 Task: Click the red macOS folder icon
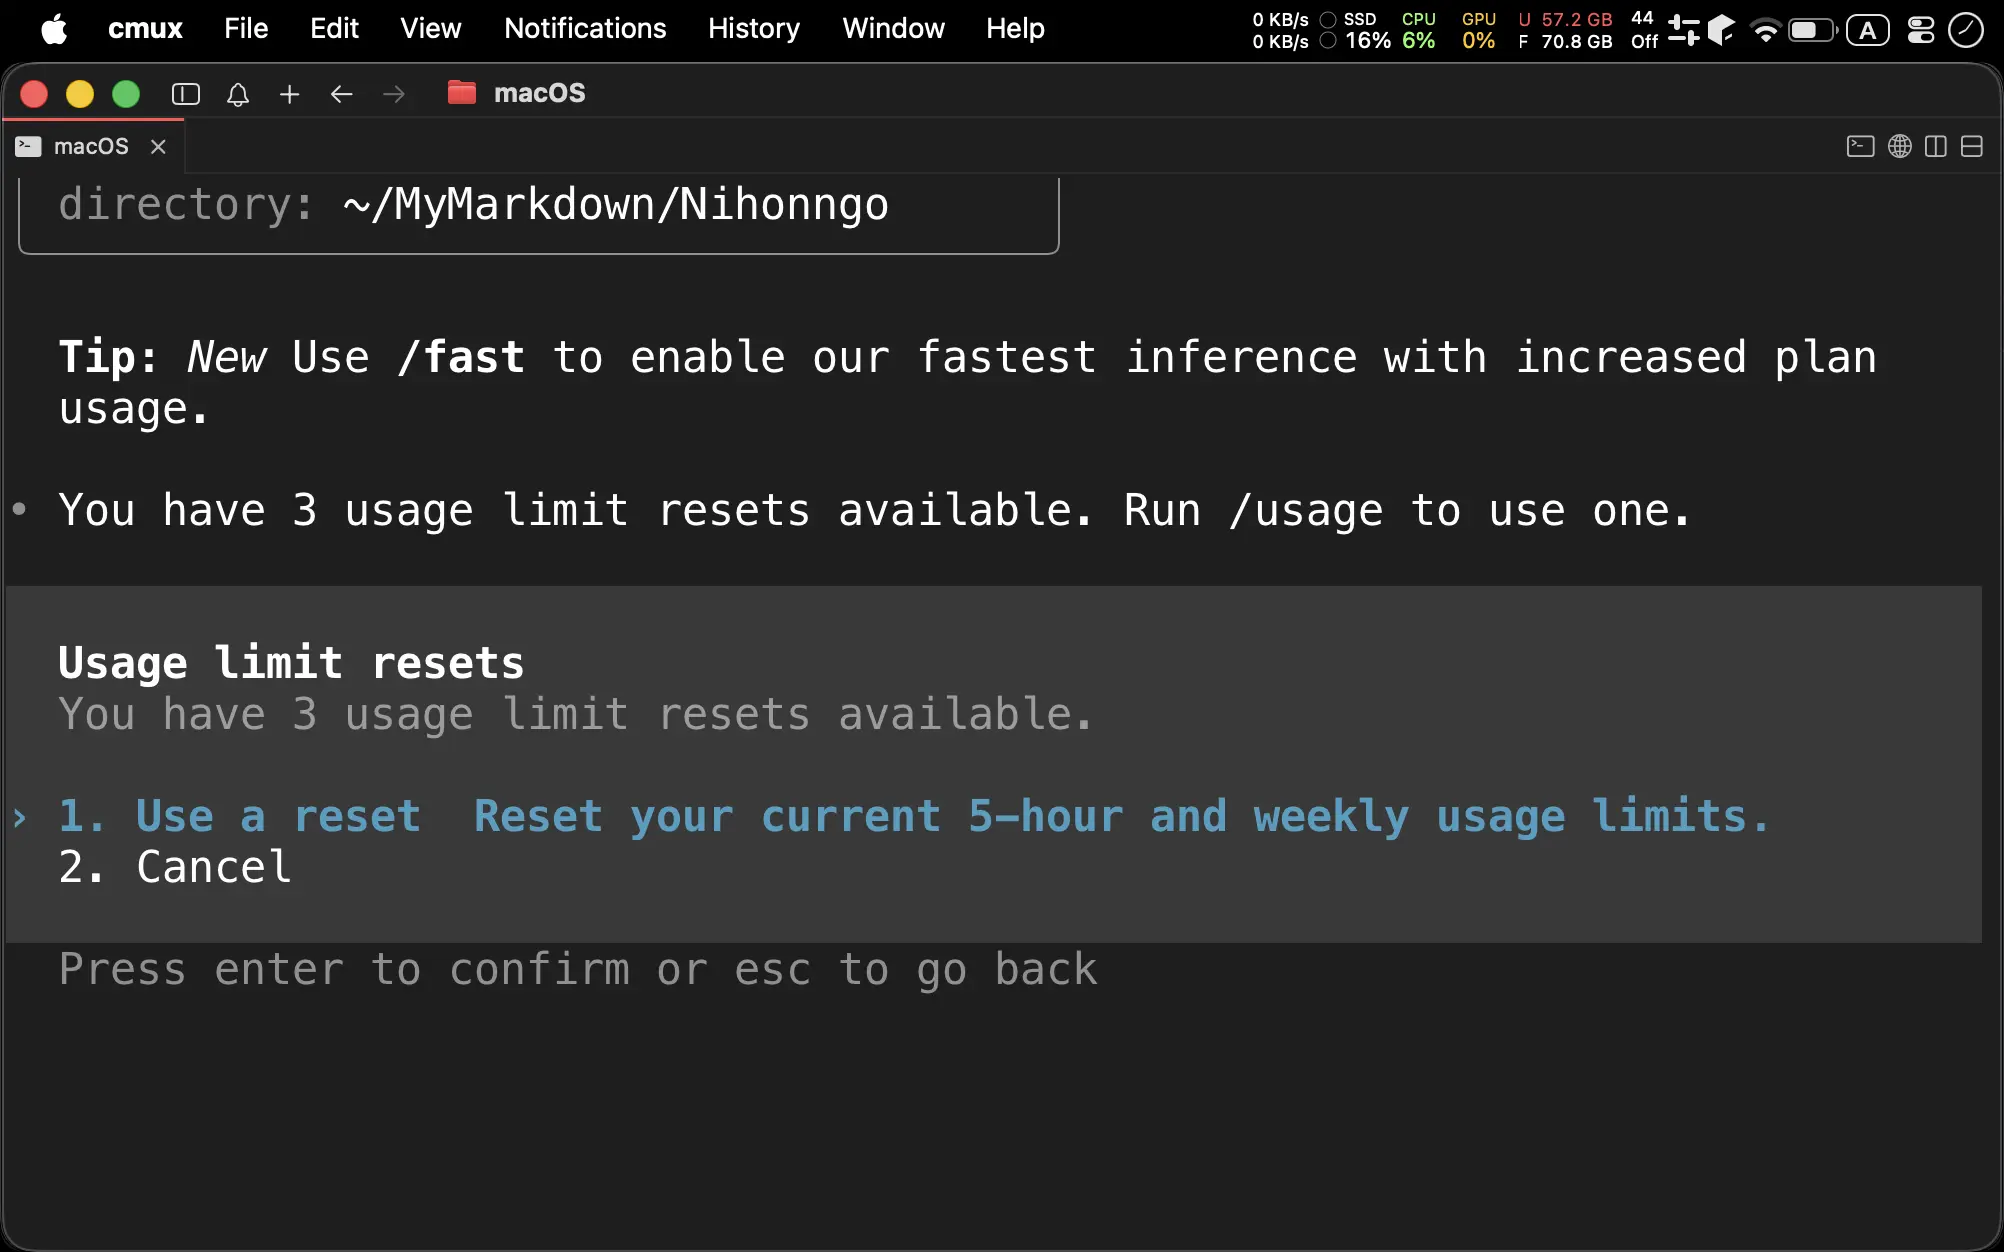(x=461, y=93)
